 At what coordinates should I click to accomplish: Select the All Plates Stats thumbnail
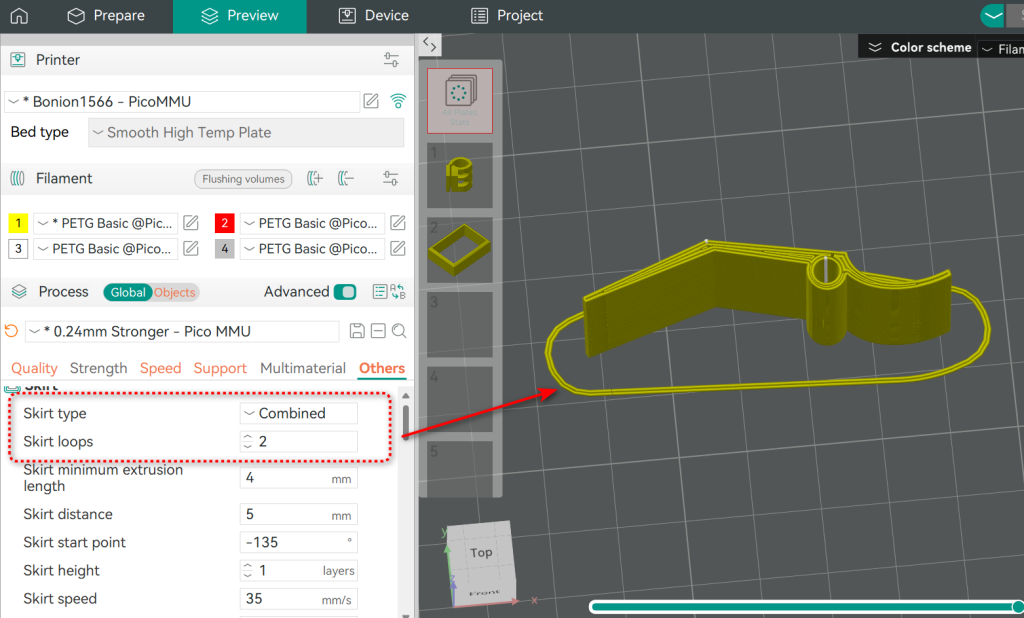[x=460, y=101]
